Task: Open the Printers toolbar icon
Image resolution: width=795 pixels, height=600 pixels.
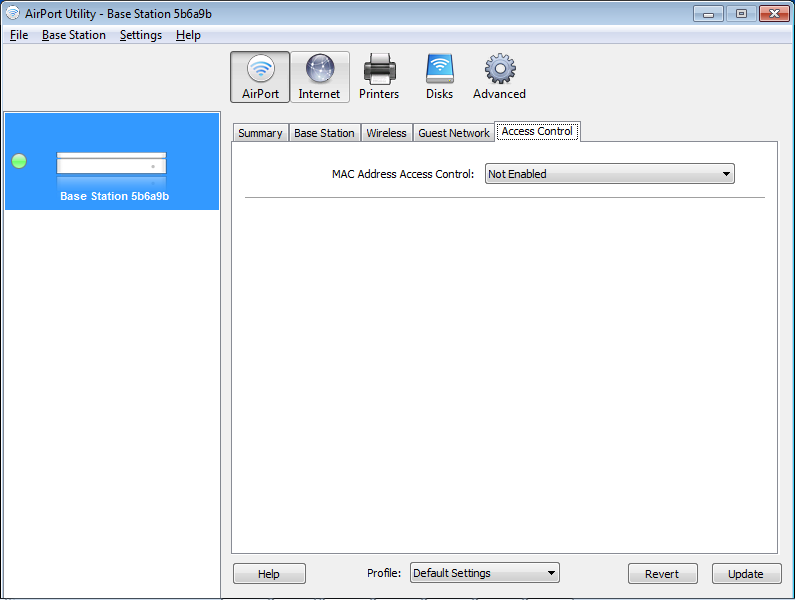Action: 379,77
